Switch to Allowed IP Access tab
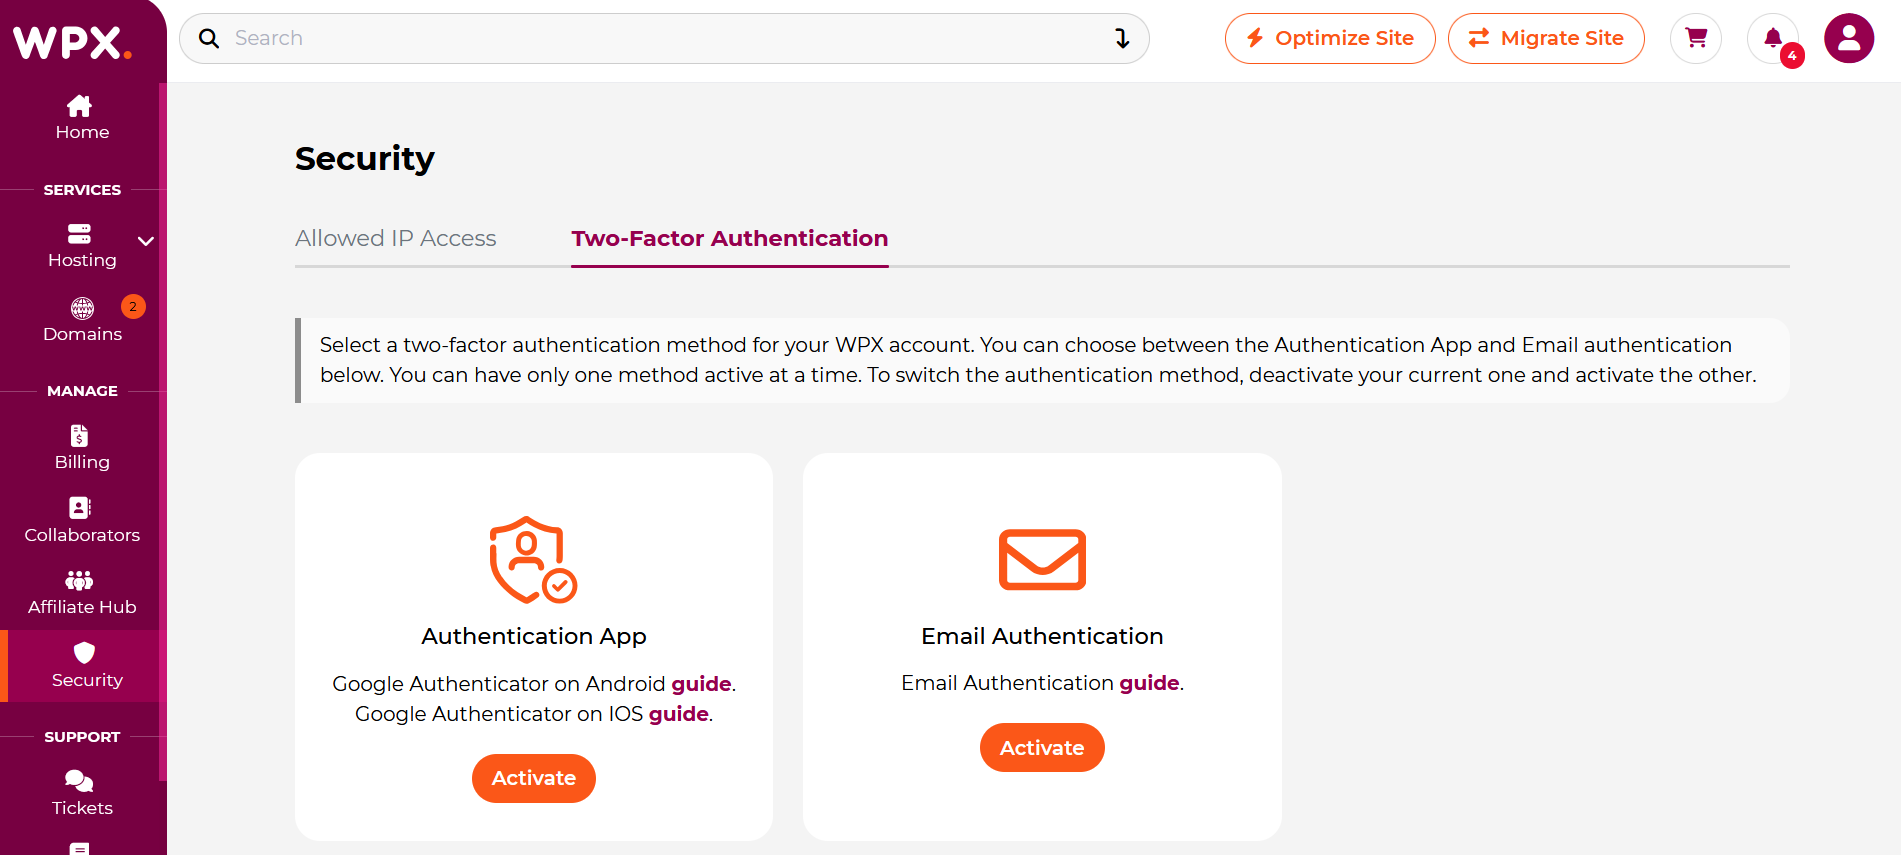The width and height of the screenshot is (1901, 855). tap(395, 238)
